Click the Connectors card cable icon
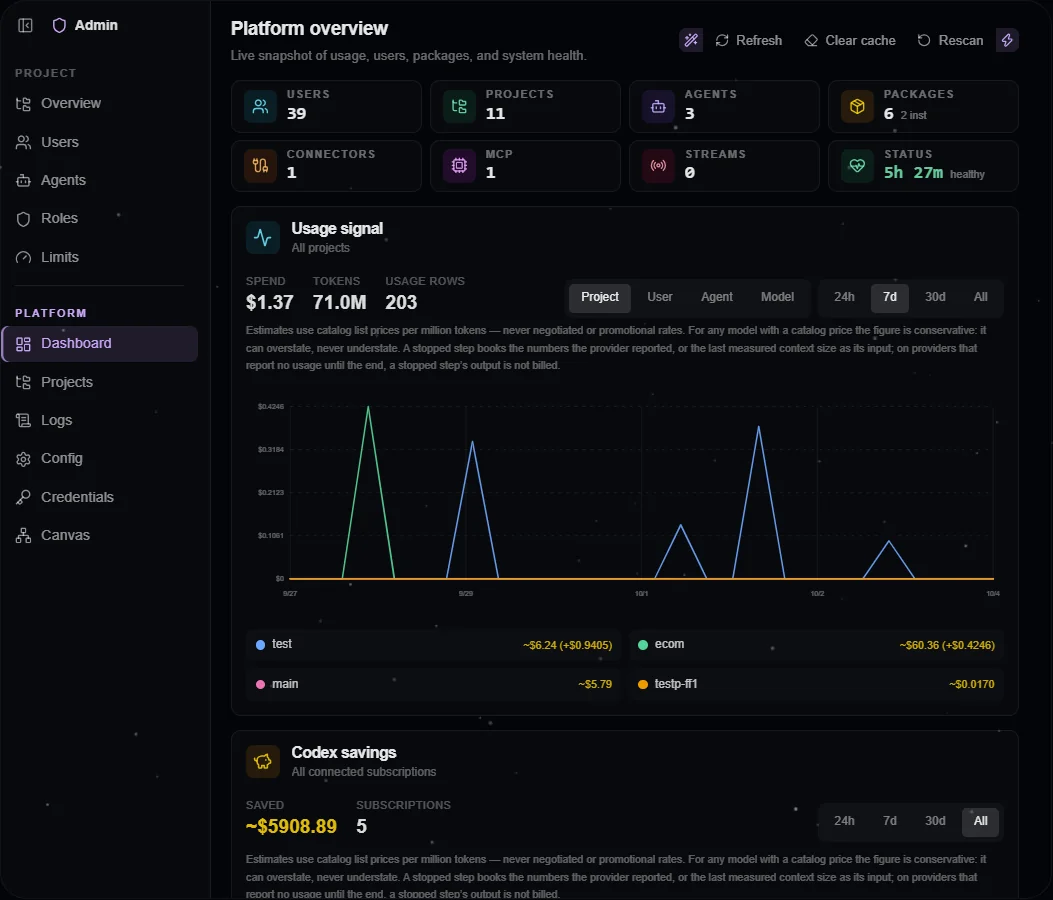 [260, 165]
